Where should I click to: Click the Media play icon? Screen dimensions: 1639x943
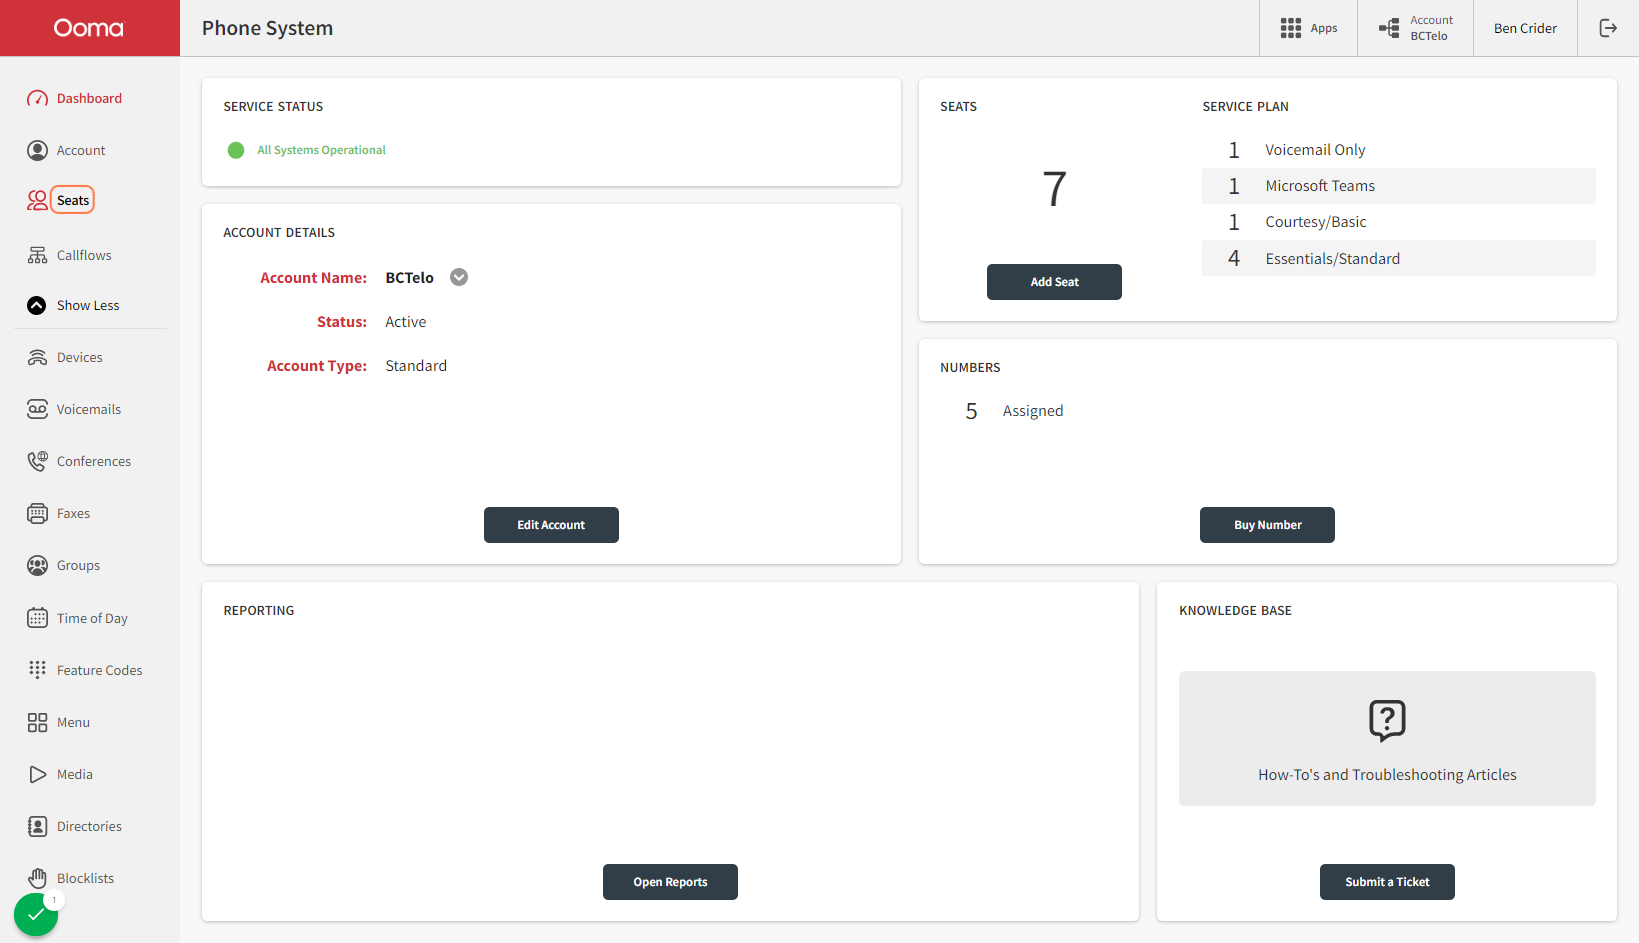click(x=37, y=774)
